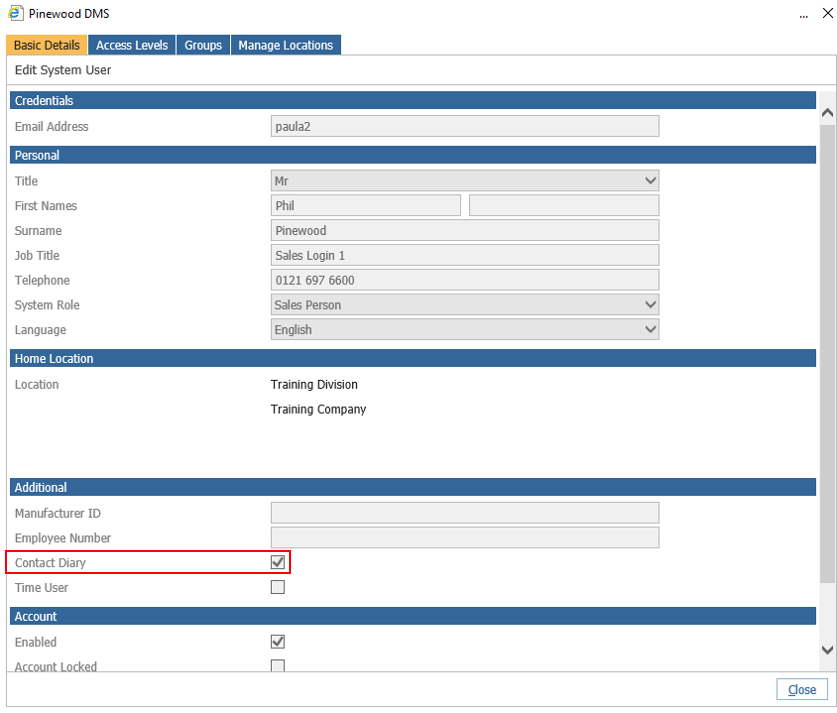This screenshot has width=837, height=713.
Task: Click the Pinewood DMS app icon in title bar
Action: pos(16,14)
